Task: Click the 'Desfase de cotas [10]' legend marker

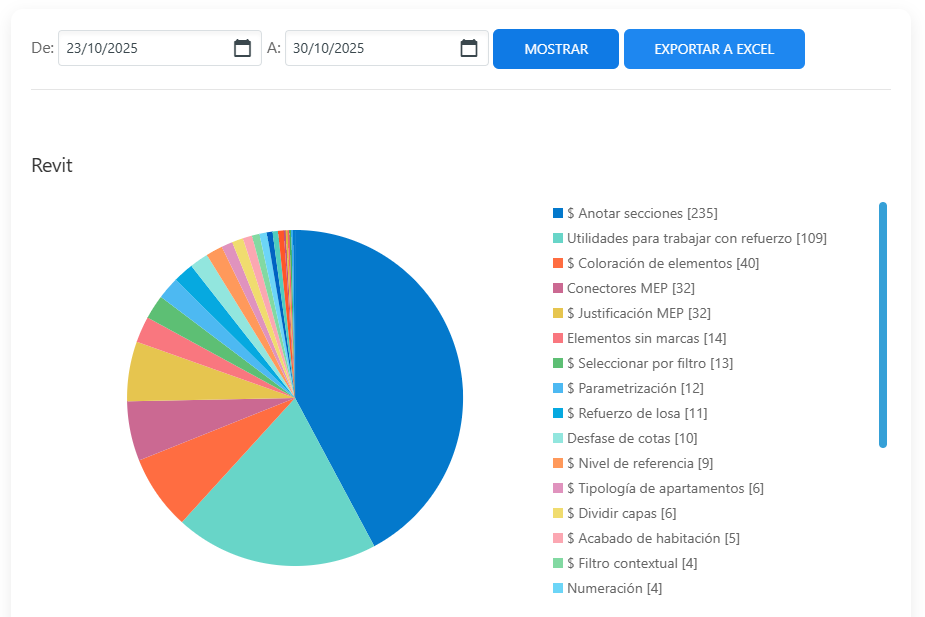Action: (558, 438)
